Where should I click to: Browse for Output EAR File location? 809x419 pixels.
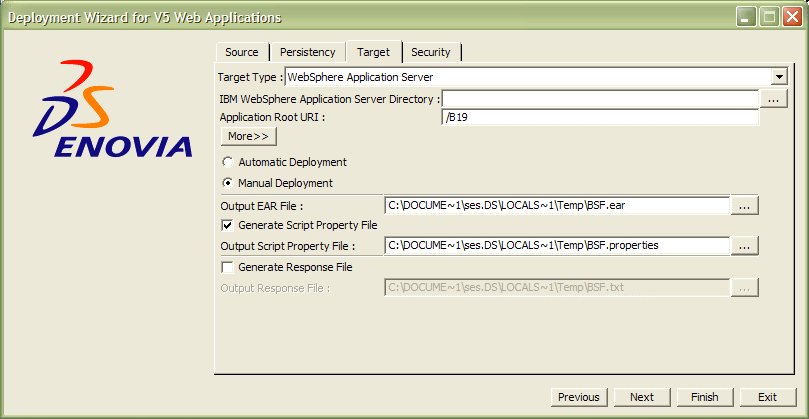click(744, 206)
